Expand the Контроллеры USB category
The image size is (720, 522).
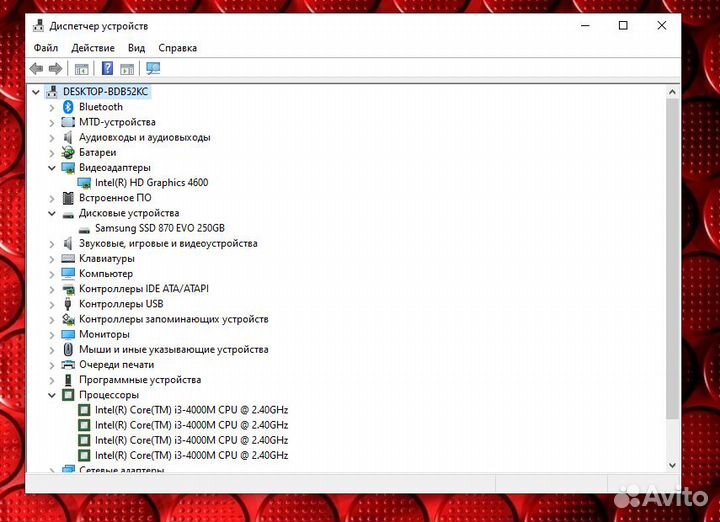52,304
